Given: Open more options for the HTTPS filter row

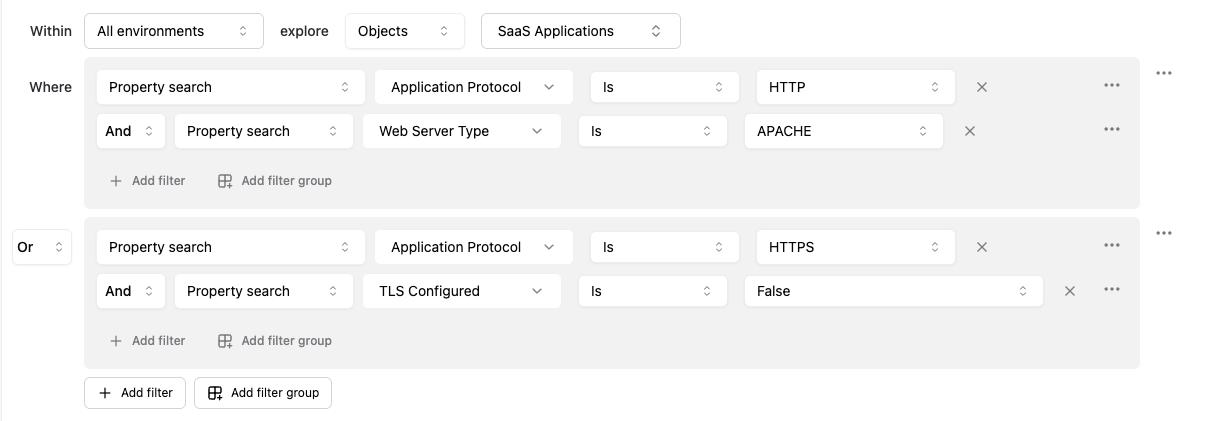Looking at the screenshot, I should pos(1111,246).
